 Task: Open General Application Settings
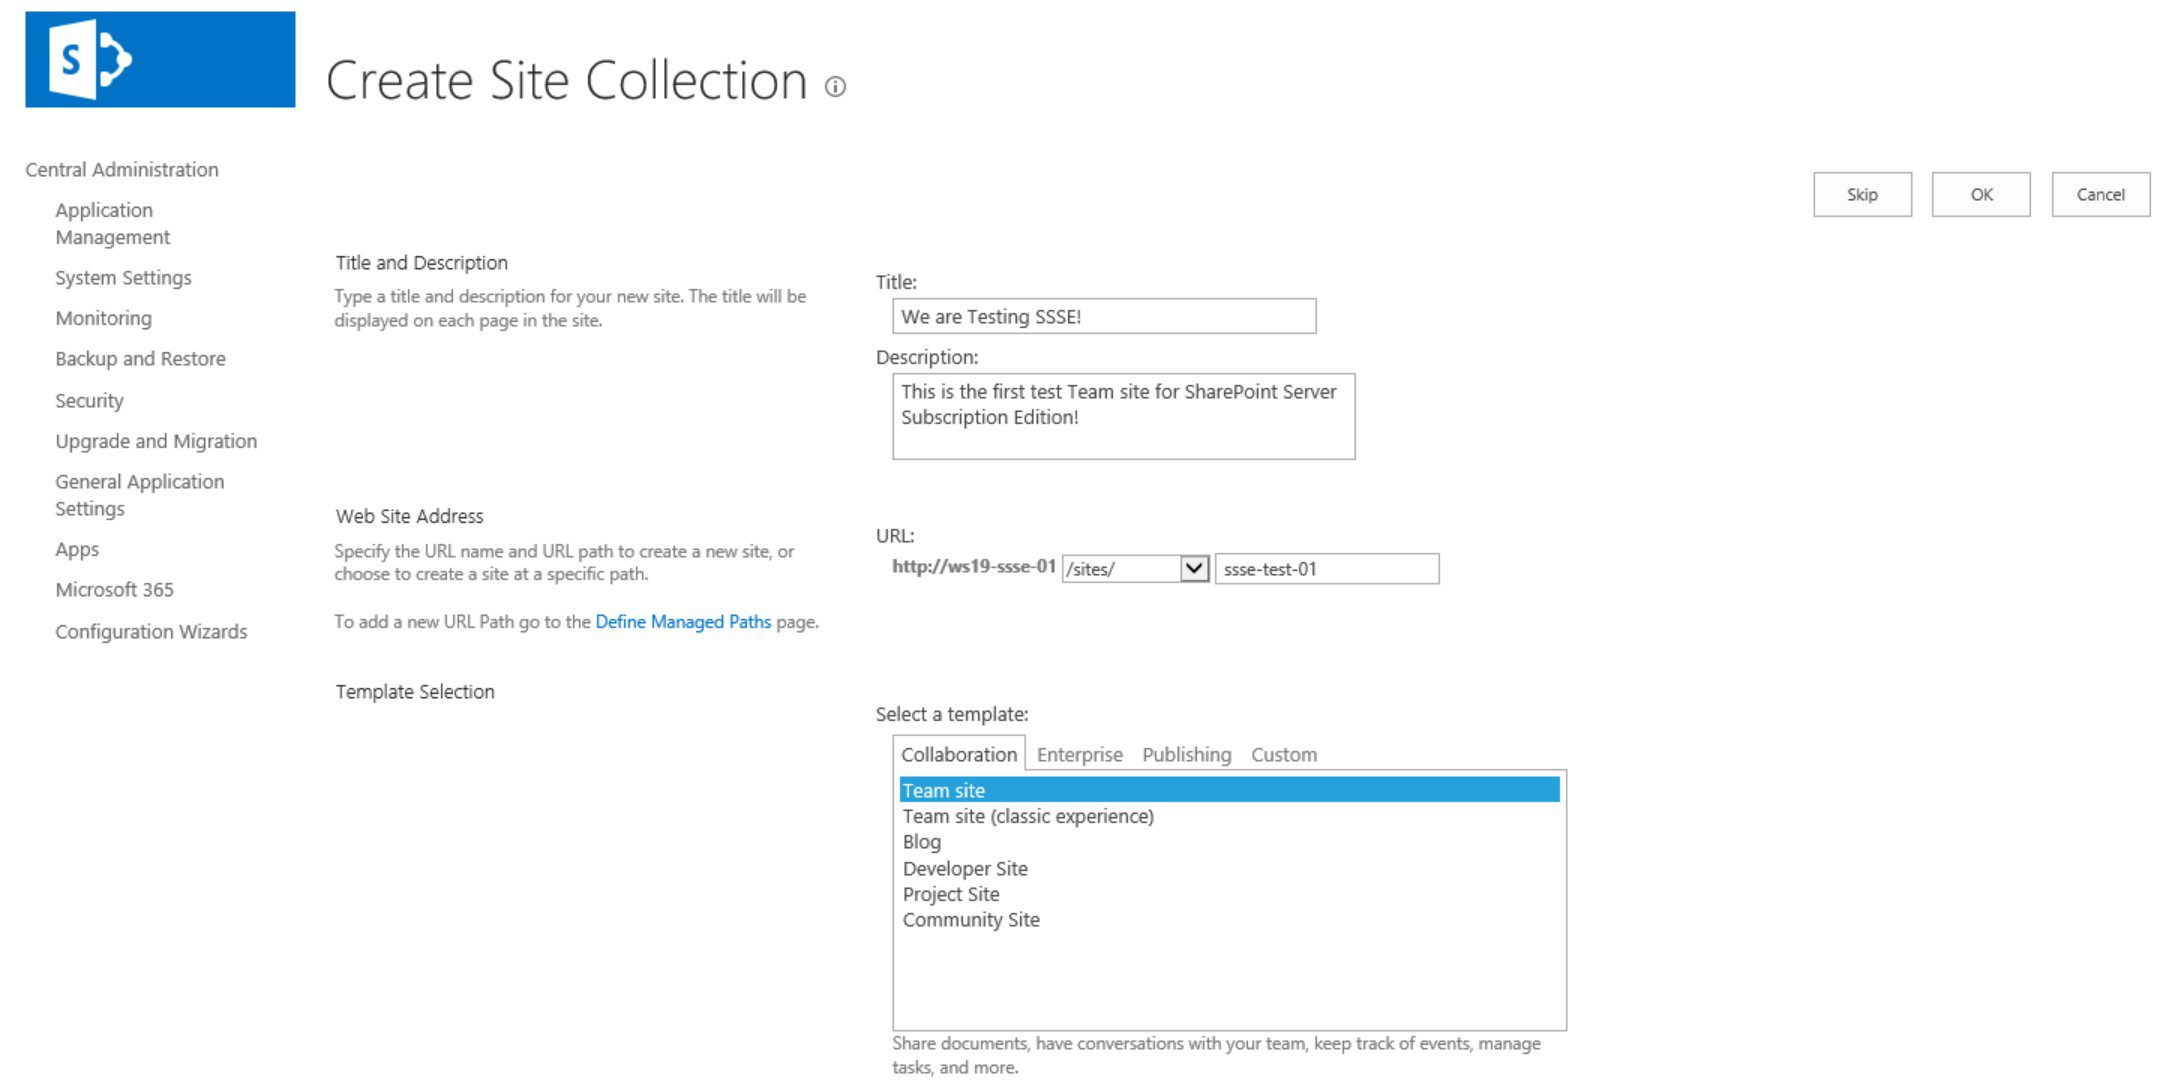pyautogui.click(x=139, y=495)
